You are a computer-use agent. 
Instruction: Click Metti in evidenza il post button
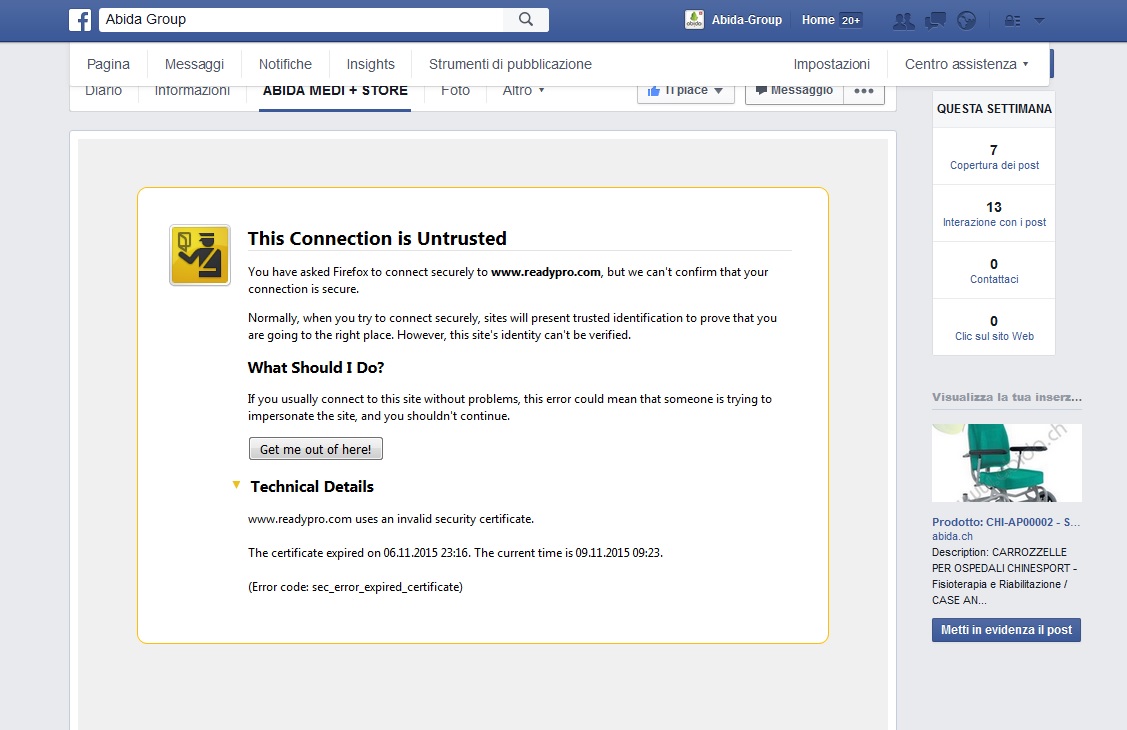pyautogui.click(x=1006, y=630)
